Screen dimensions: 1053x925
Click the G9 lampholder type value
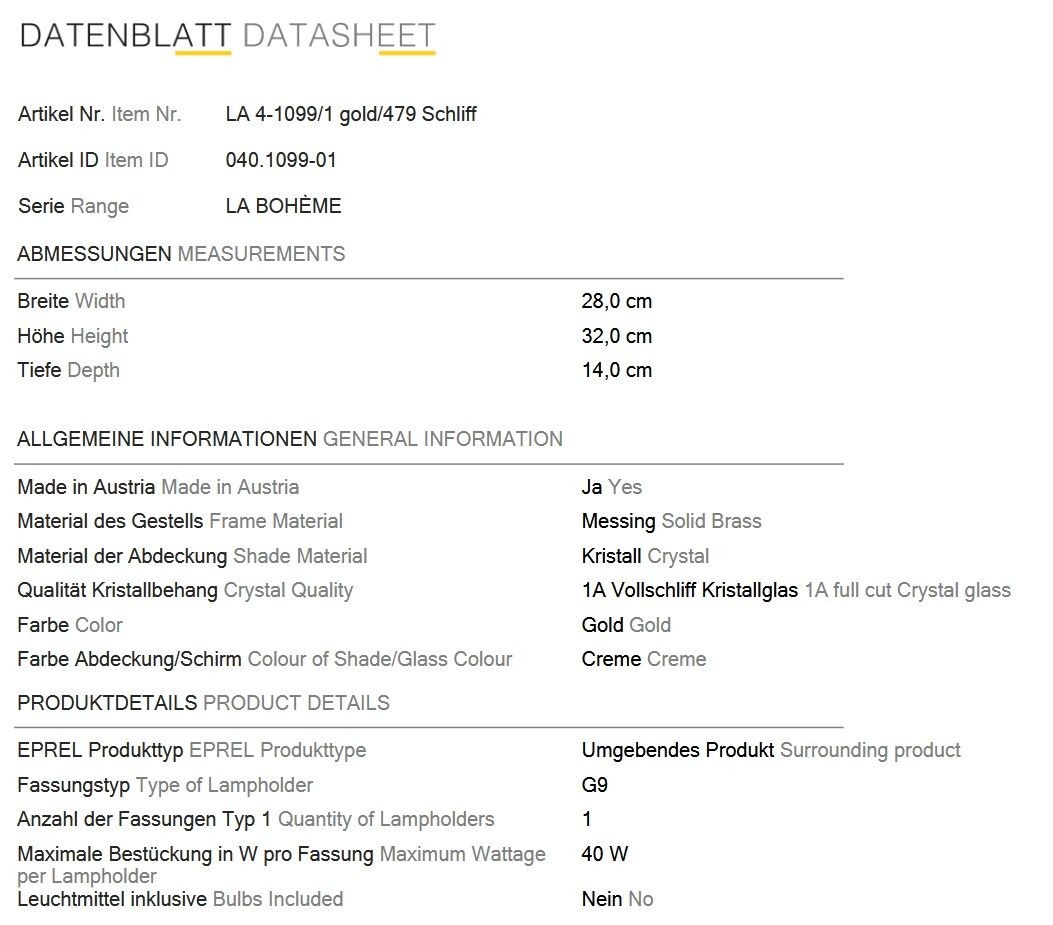click(x=594, y=785)
